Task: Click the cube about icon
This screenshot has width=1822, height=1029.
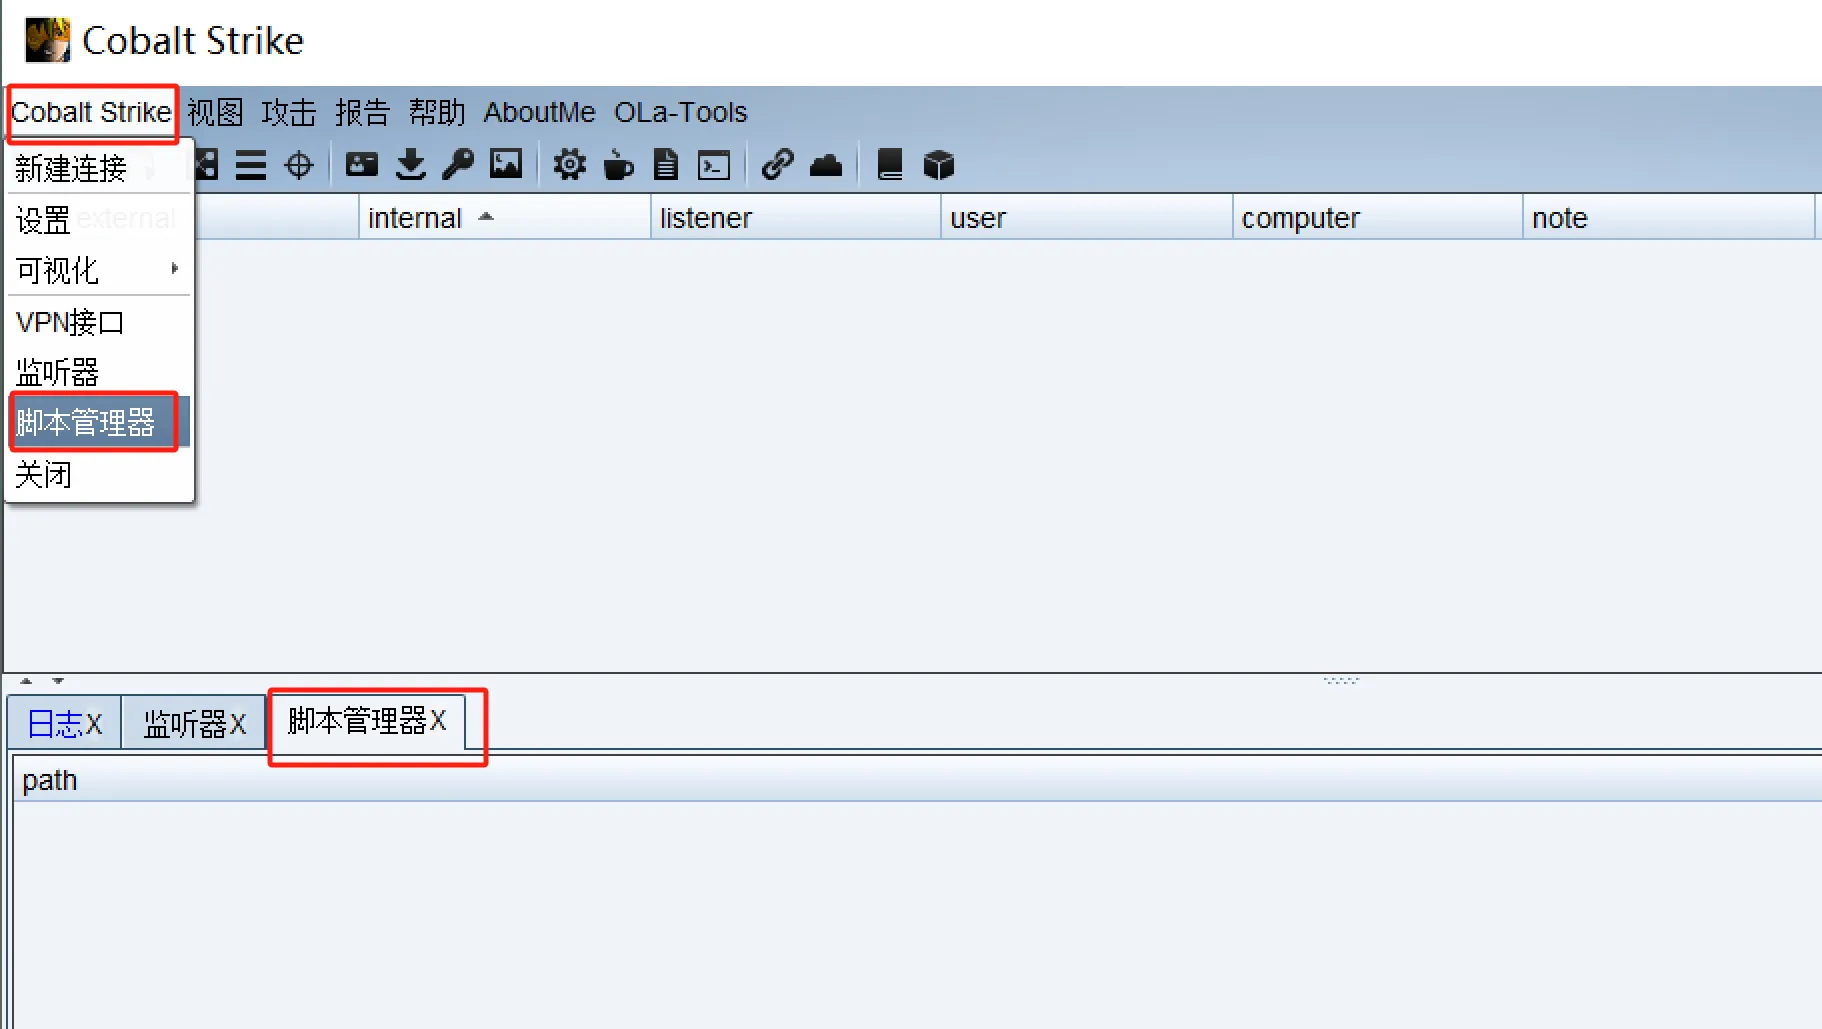Action: 939,165
